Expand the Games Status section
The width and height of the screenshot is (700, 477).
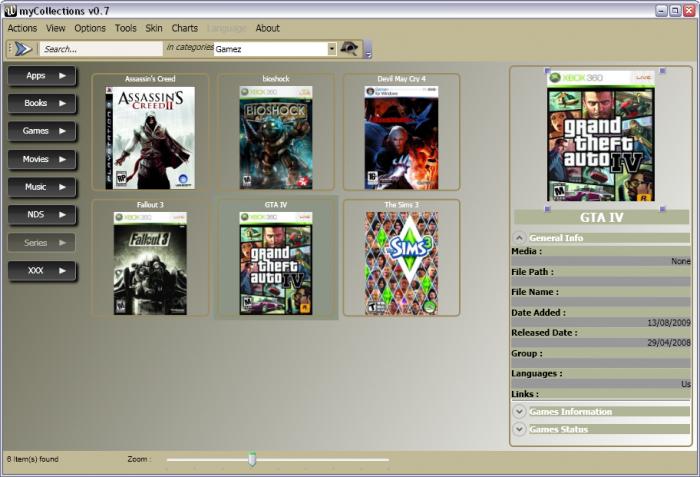(520, 429)
